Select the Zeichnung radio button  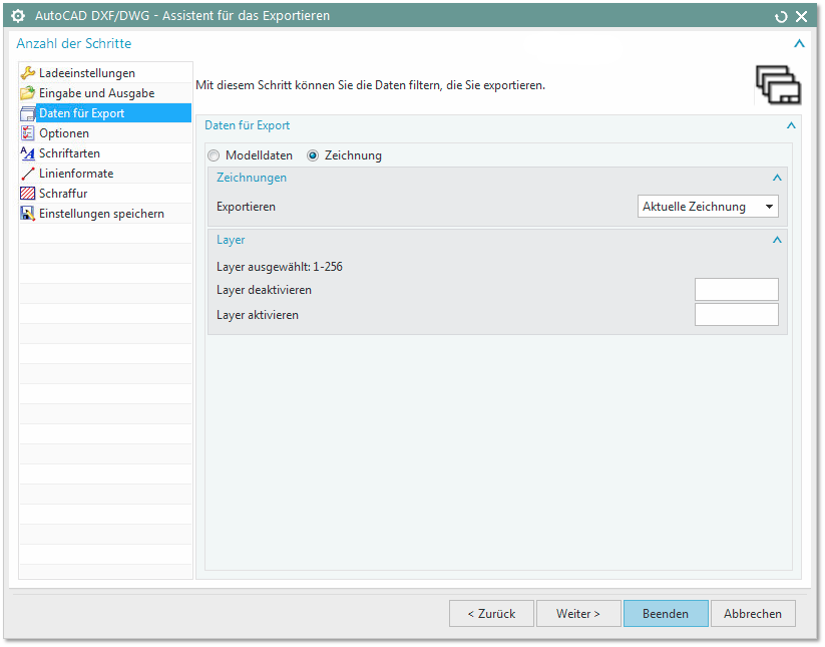(x=313, y=156)
